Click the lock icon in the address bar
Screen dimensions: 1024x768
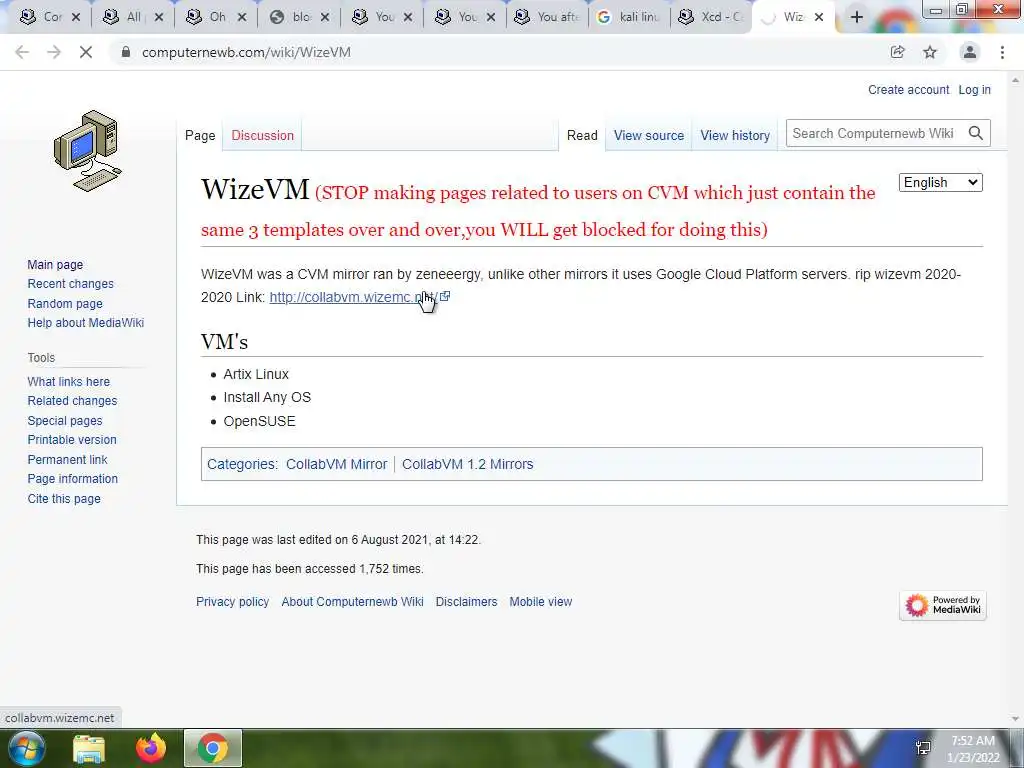click(x=126, y=52)
